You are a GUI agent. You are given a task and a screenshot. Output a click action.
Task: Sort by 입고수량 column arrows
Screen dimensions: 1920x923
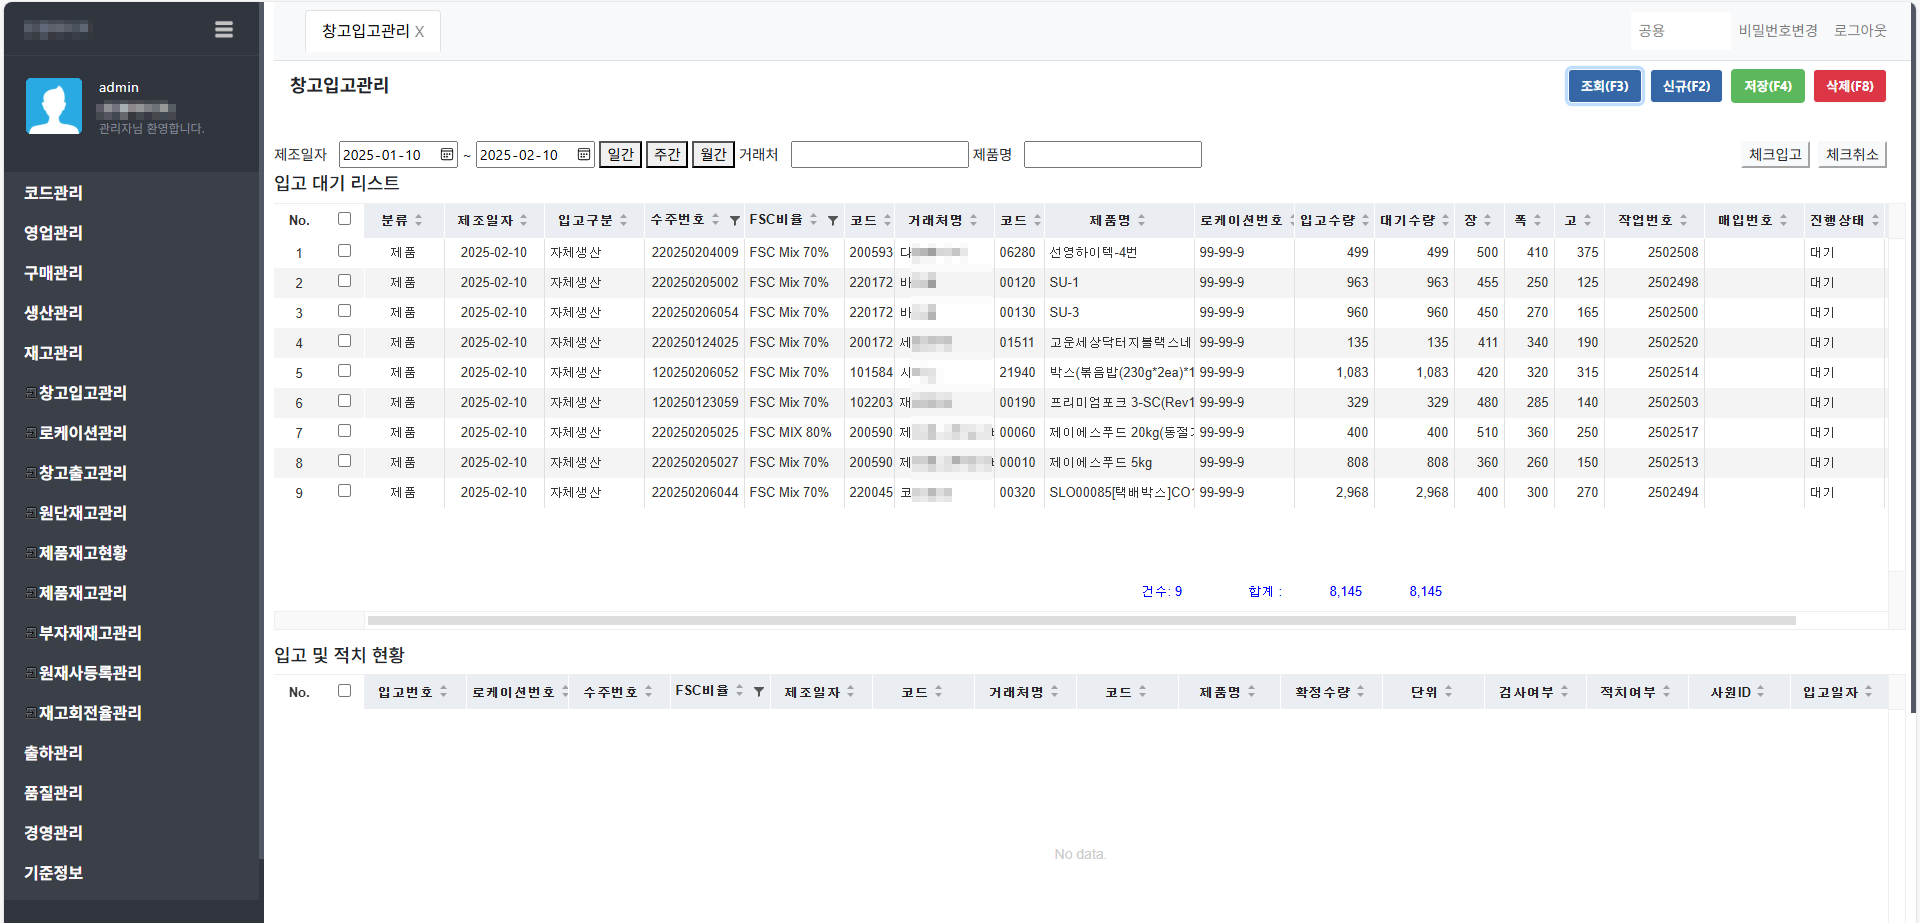tap(1365, 220)
